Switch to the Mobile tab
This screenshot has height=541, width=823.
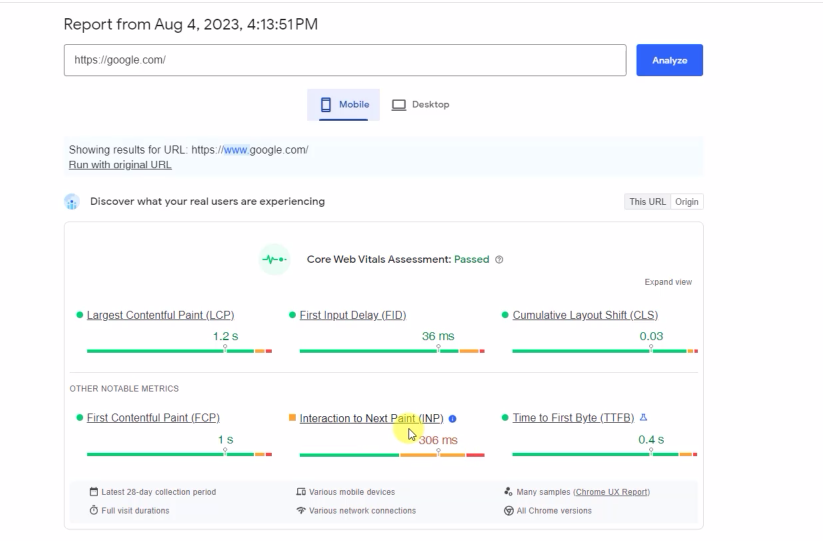click(343, 104)
